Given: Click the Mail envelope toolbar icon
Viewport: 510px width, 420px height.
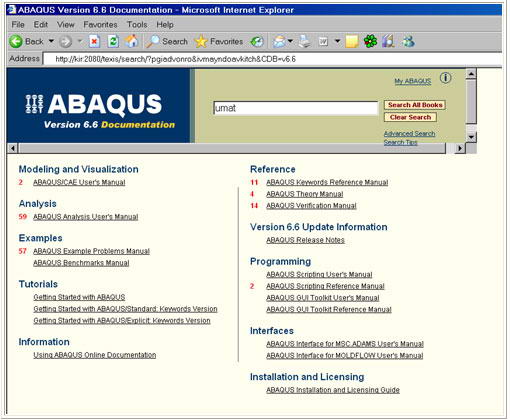Looking at the screenshot, I should click(x=279, y=42).
